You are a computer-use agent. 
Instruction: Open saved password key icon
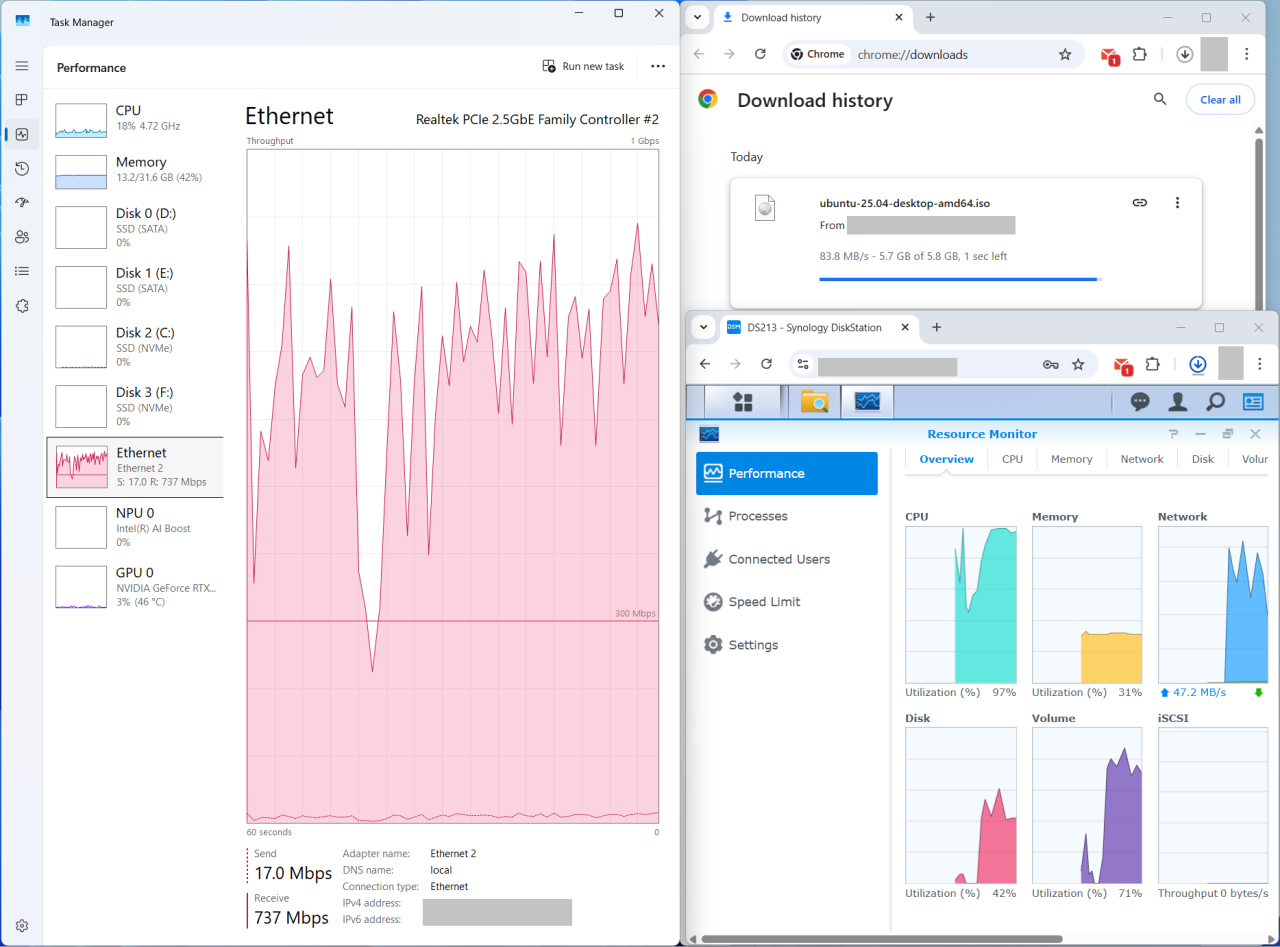(1050, 365)
